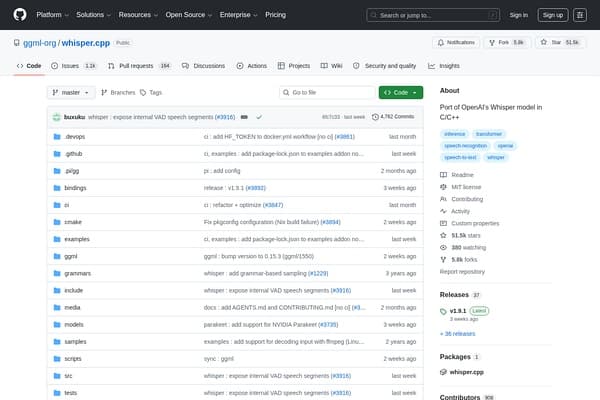Switch to the Code tab
Image resolution: width=600 pixels, height=400 pixels.
[29, 66]
